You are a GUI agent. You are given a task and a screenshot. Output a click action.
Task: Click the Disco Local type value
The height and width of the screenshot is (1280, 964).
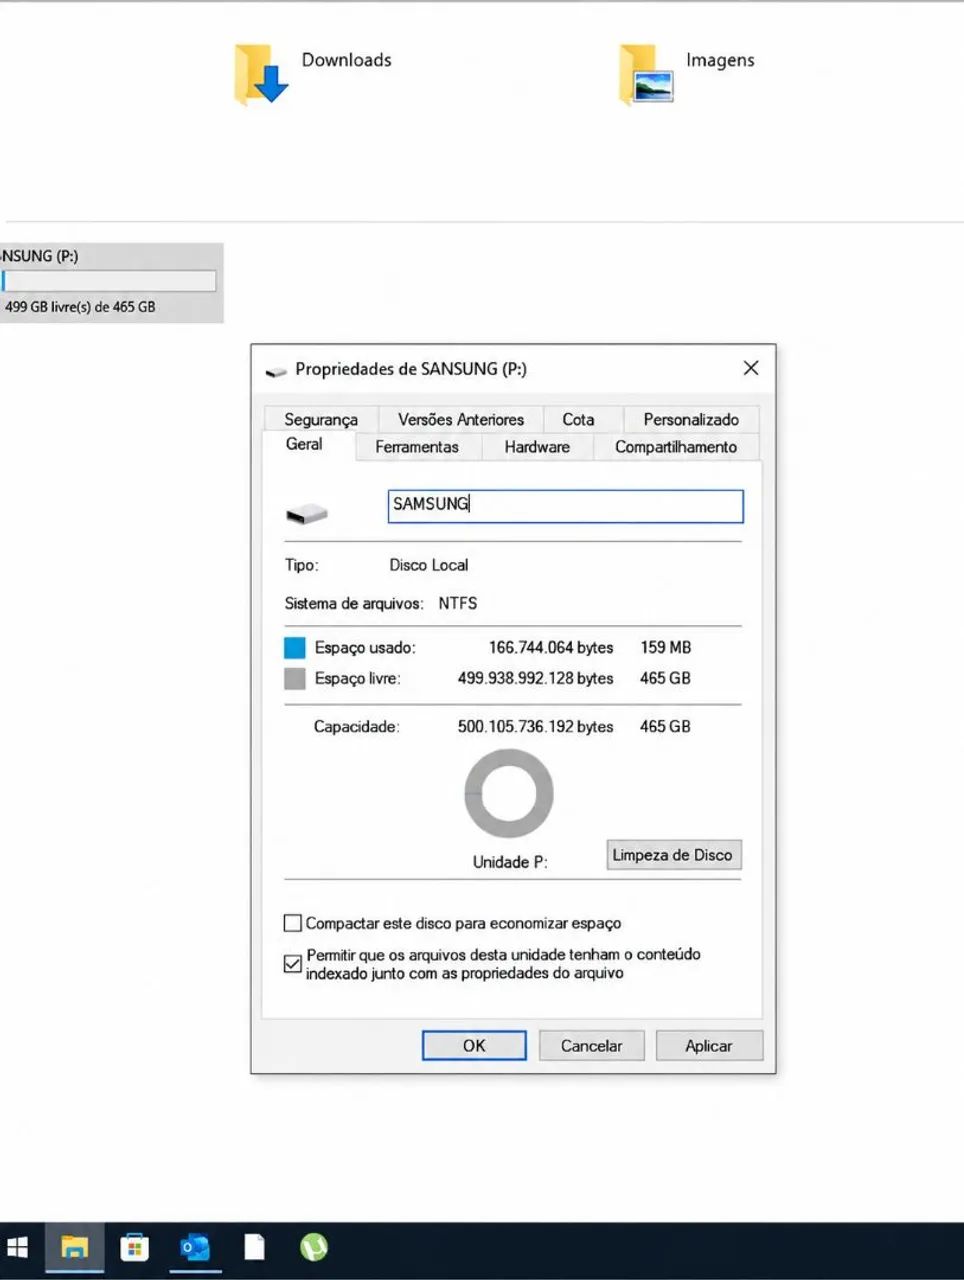click(429, 565)
